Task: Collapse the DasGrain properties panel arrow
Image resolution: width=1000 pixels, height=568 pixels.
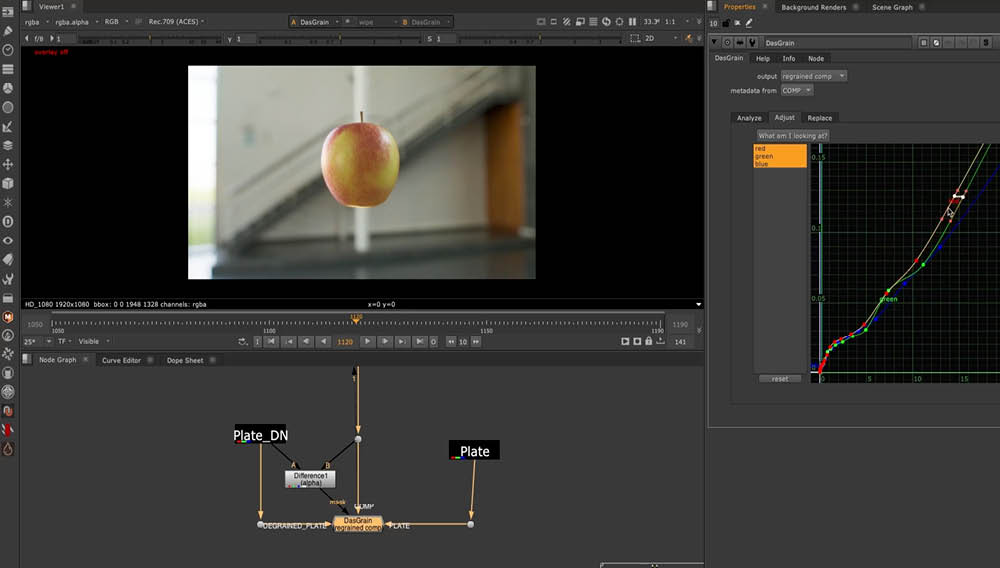Action: (x=715, y=43)
